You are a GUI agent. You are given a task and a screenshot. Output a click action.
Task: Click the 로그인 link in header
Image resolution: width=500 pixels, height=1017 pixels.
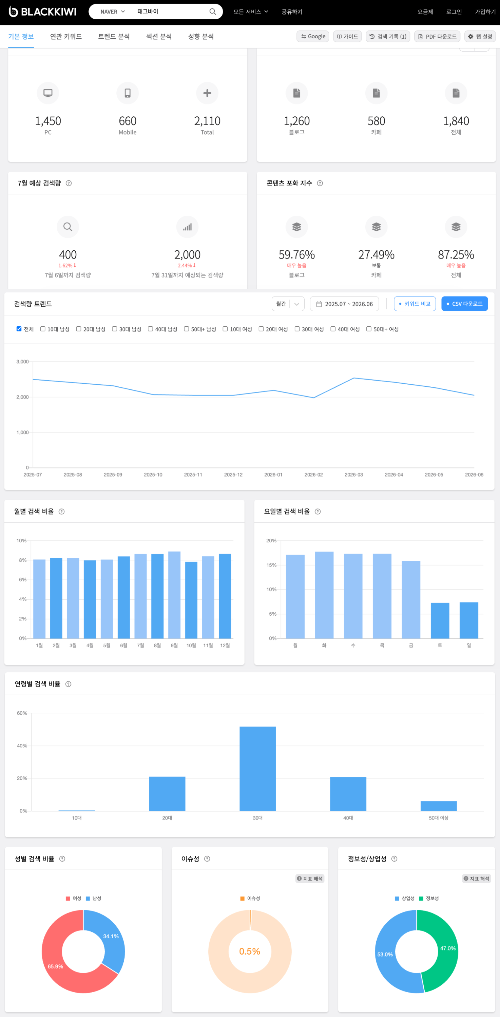pos(453,12)
